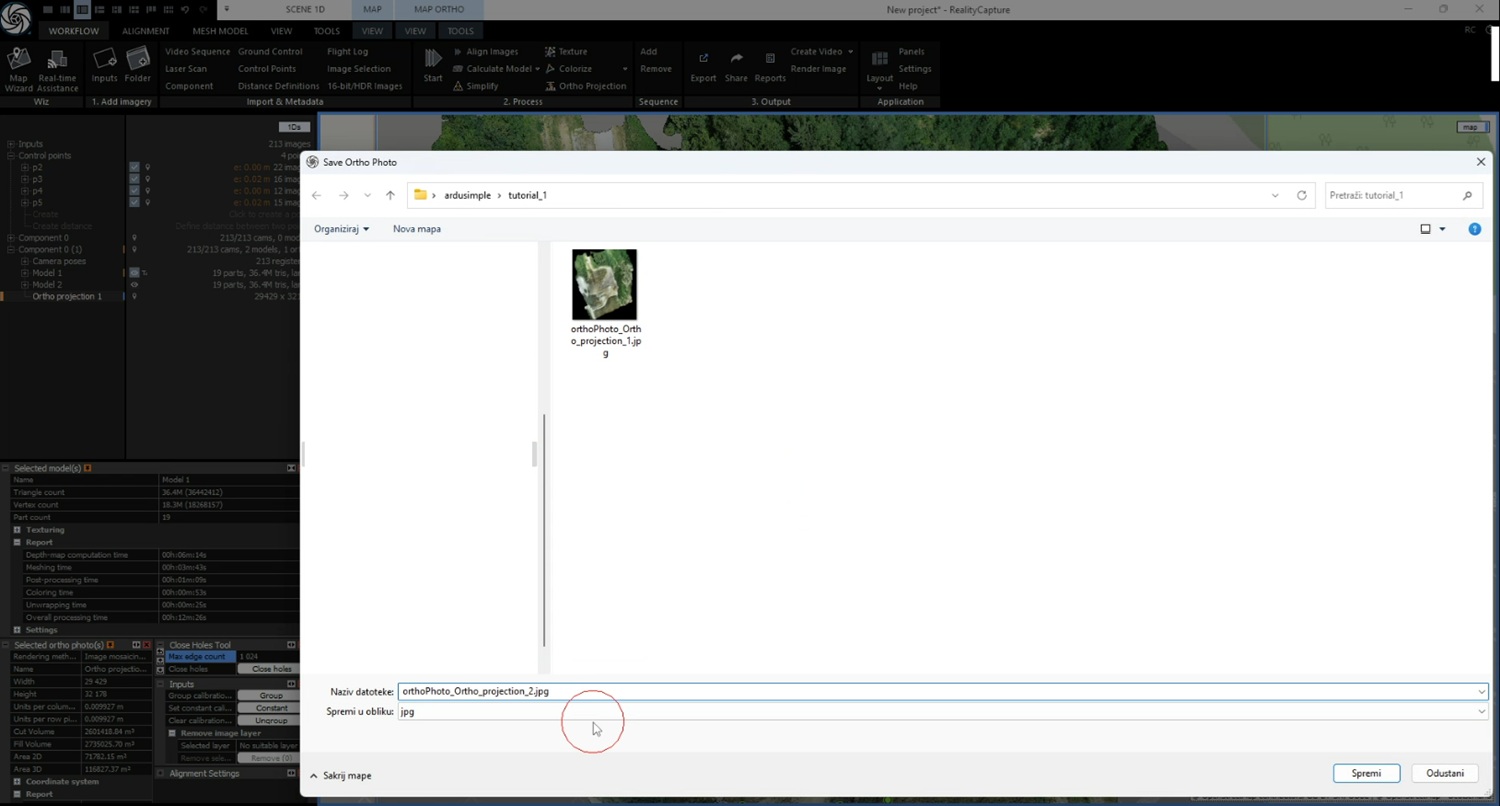Open the help icon in the Save dialog

[x=1474, y=229]
